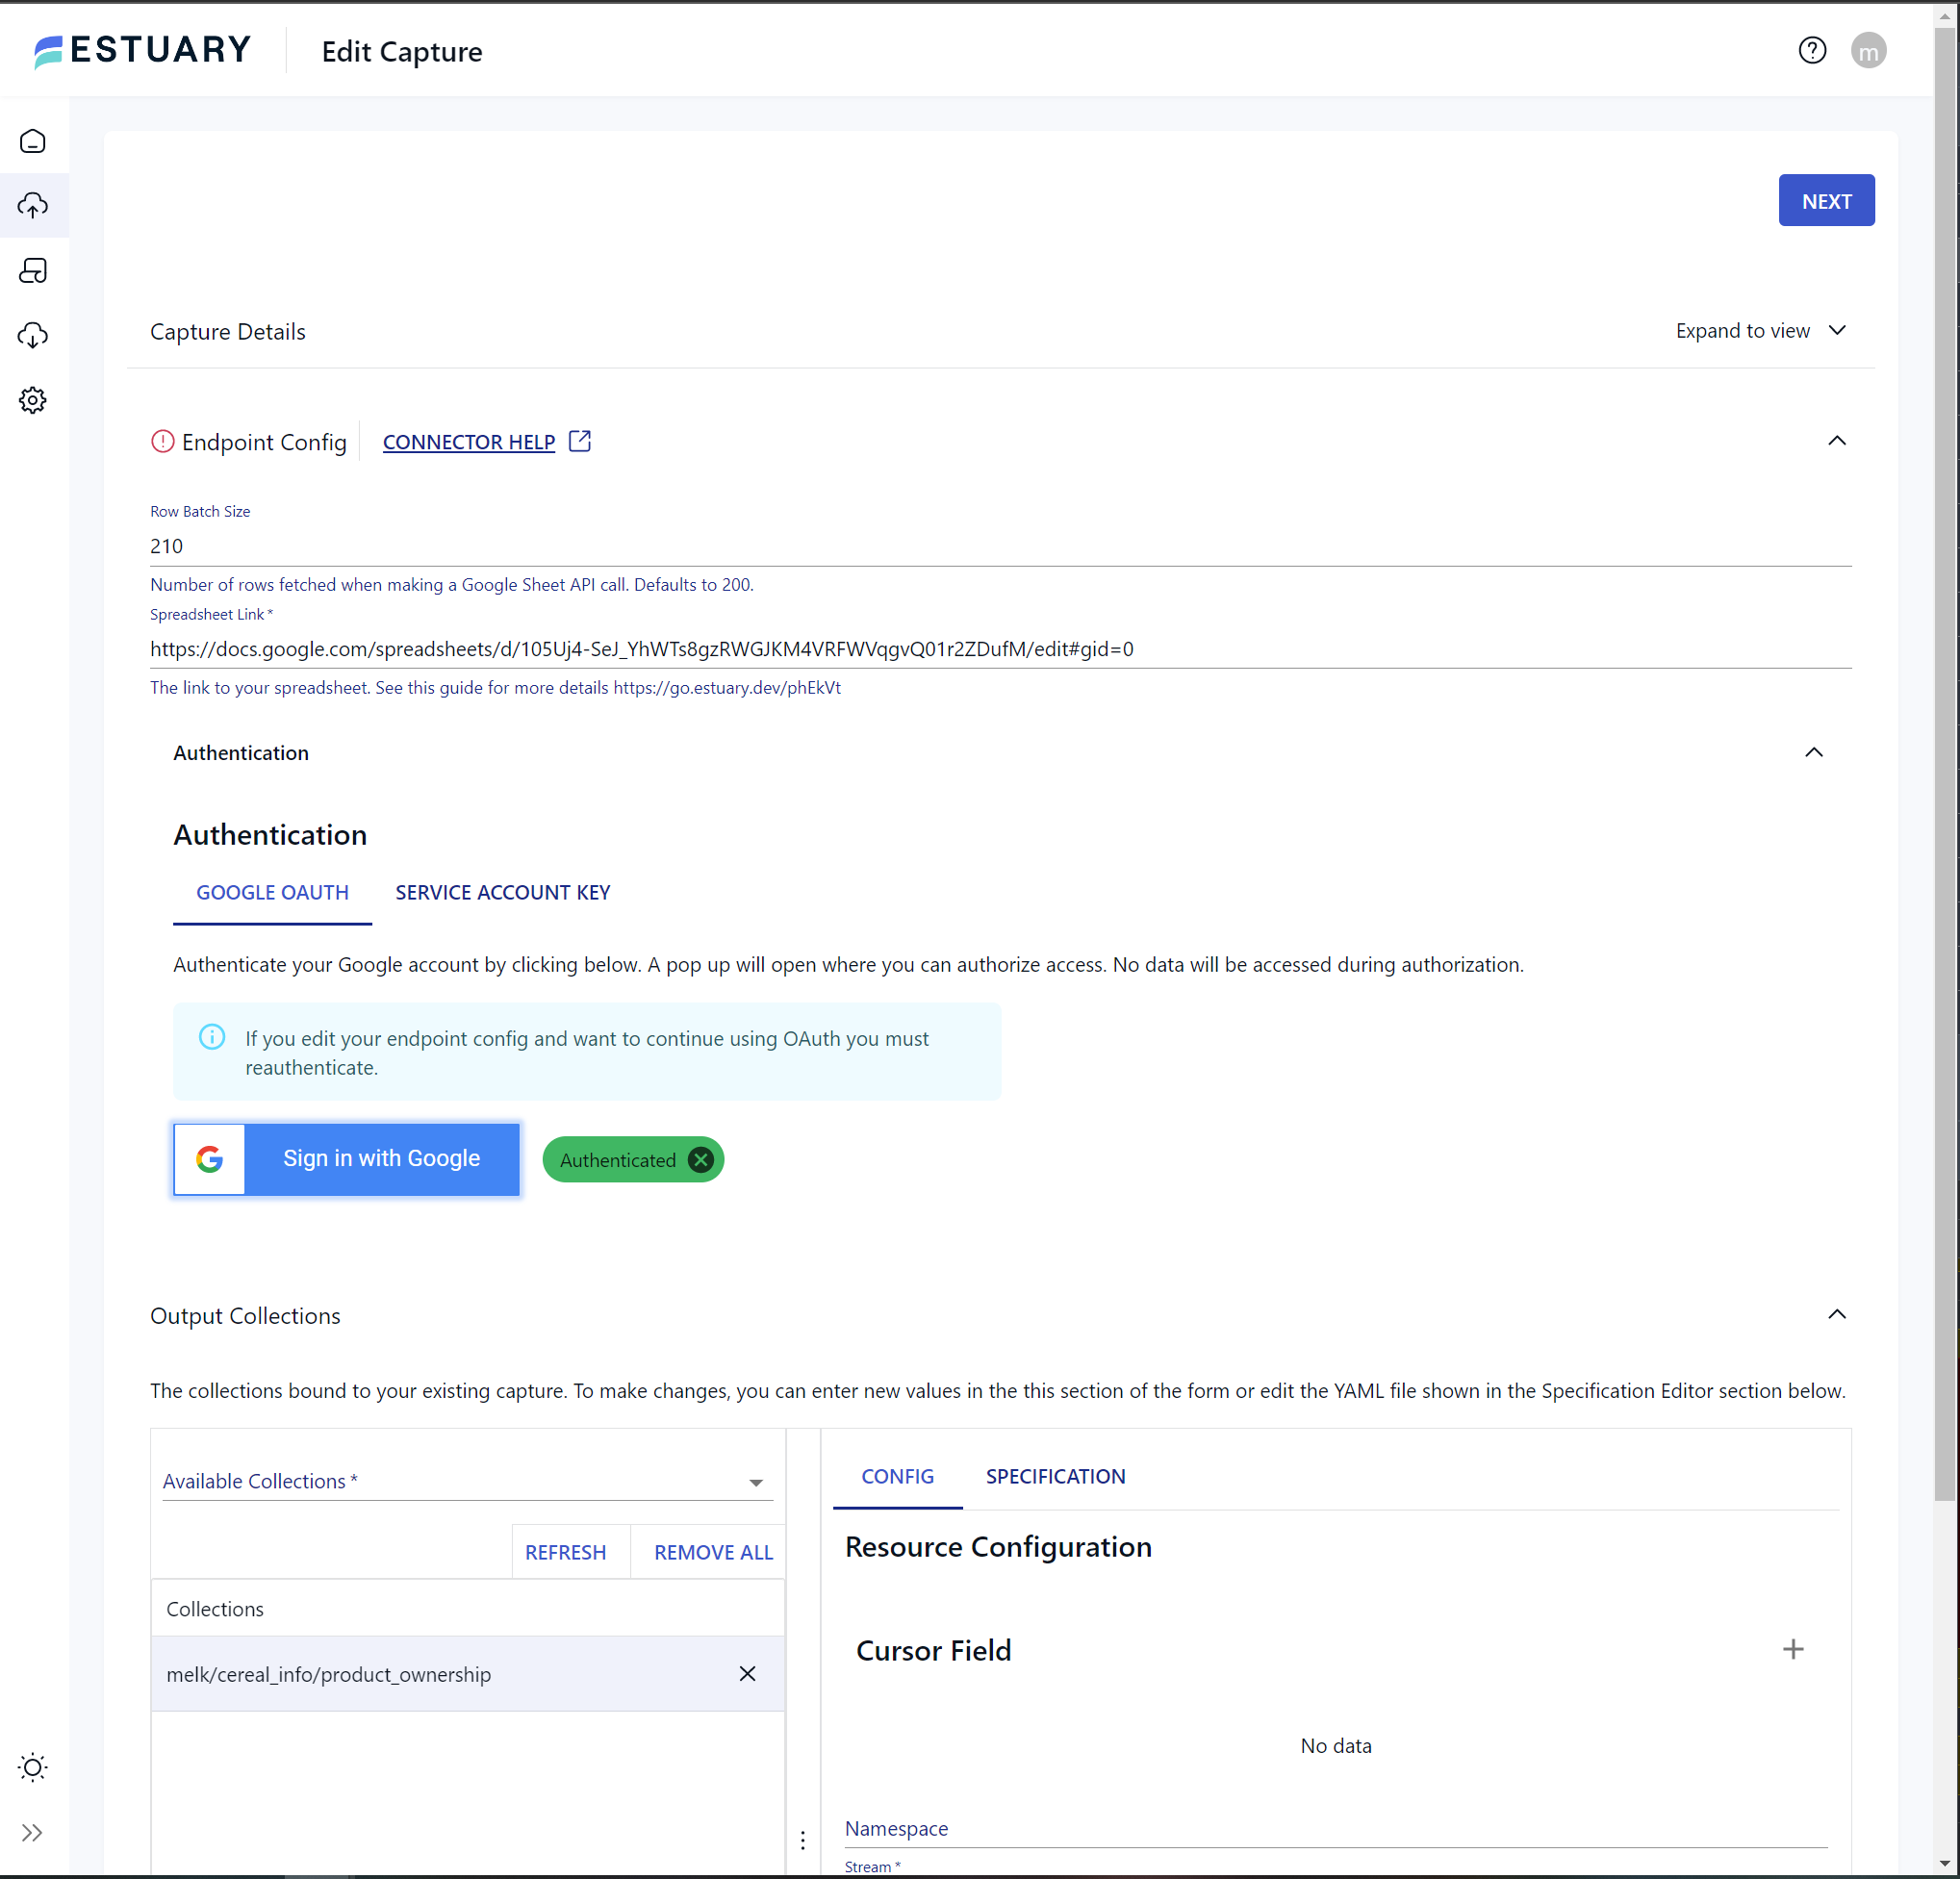This screenshot has height=1879, width=1960.
Task: Open the Available Collections dropdown
Action: click(x=755, y=1482)
